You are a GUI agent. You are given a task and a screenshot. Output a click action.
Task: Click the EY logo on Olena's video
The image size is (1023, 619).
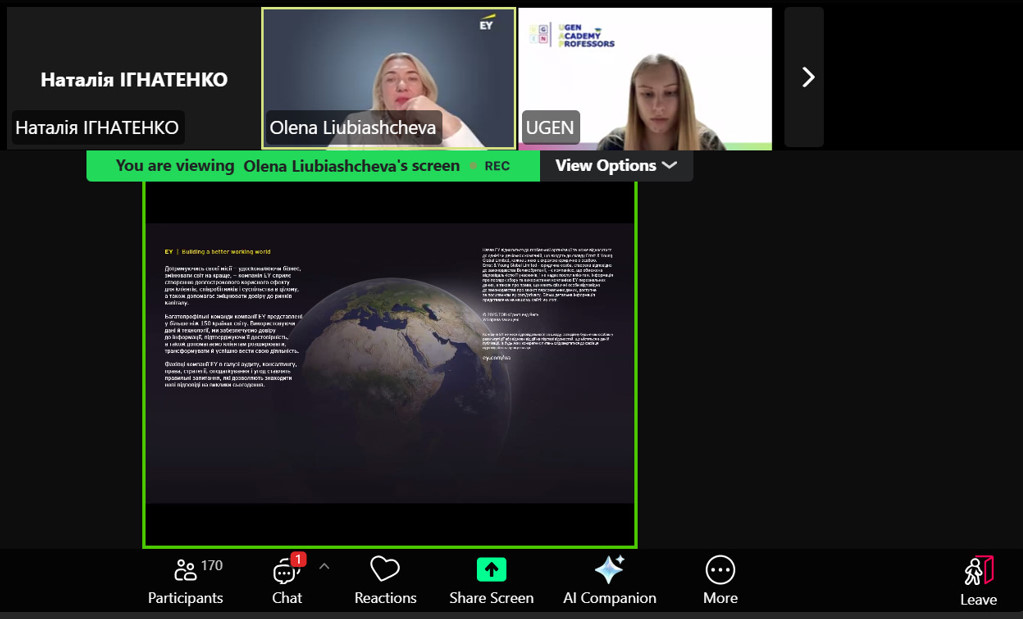[487, 22]
